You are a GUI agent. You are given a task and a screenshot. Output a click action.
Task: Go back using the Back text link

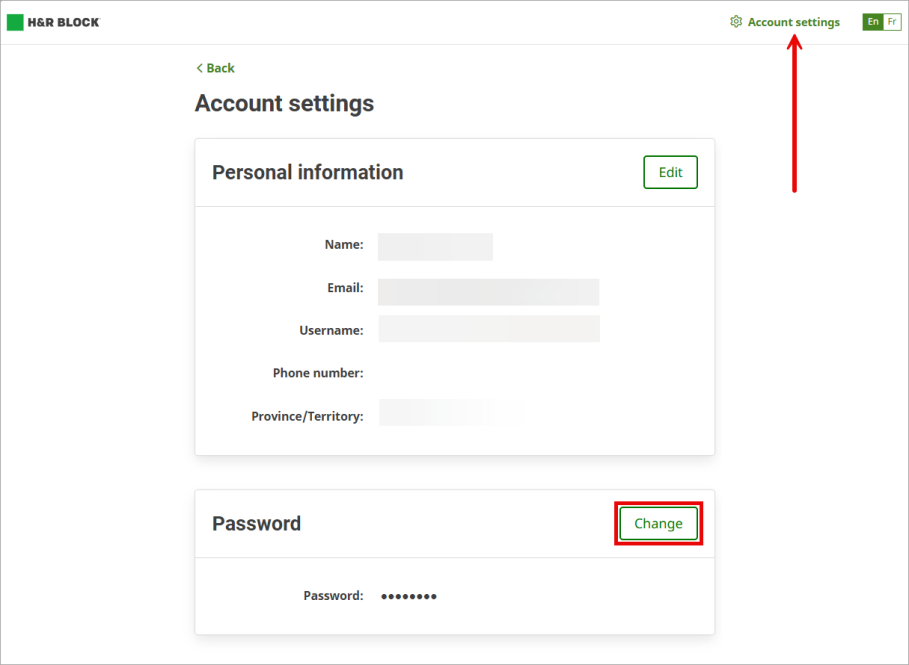(x=220, y=68)
